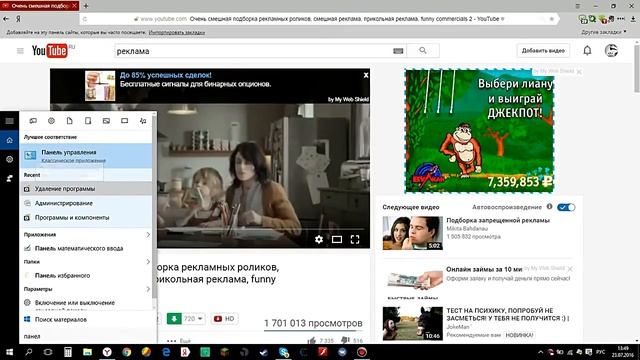Open the search panel hamburger menu
Screen dimensions: 640x360
tap(9, 121)
